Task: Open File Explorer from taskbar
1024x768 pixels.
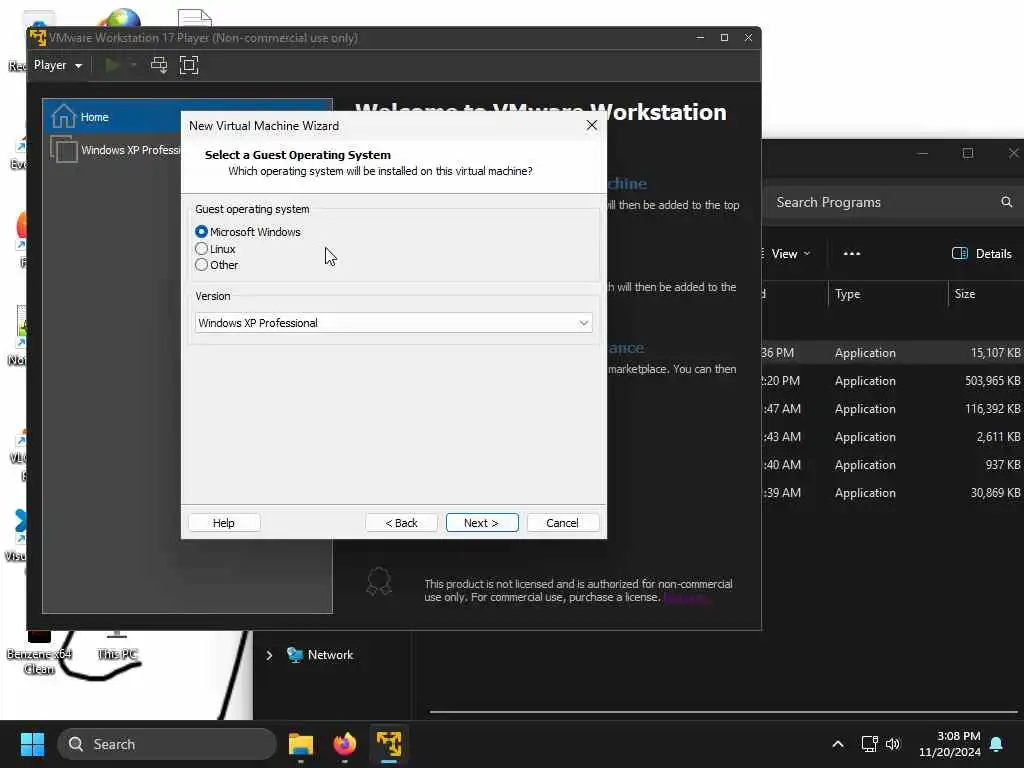Action: coord(301,744)
